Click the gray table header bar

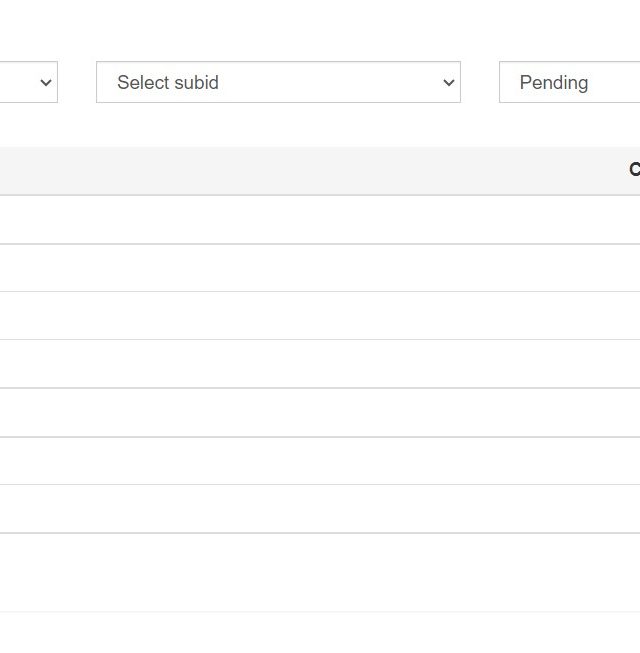320,170
